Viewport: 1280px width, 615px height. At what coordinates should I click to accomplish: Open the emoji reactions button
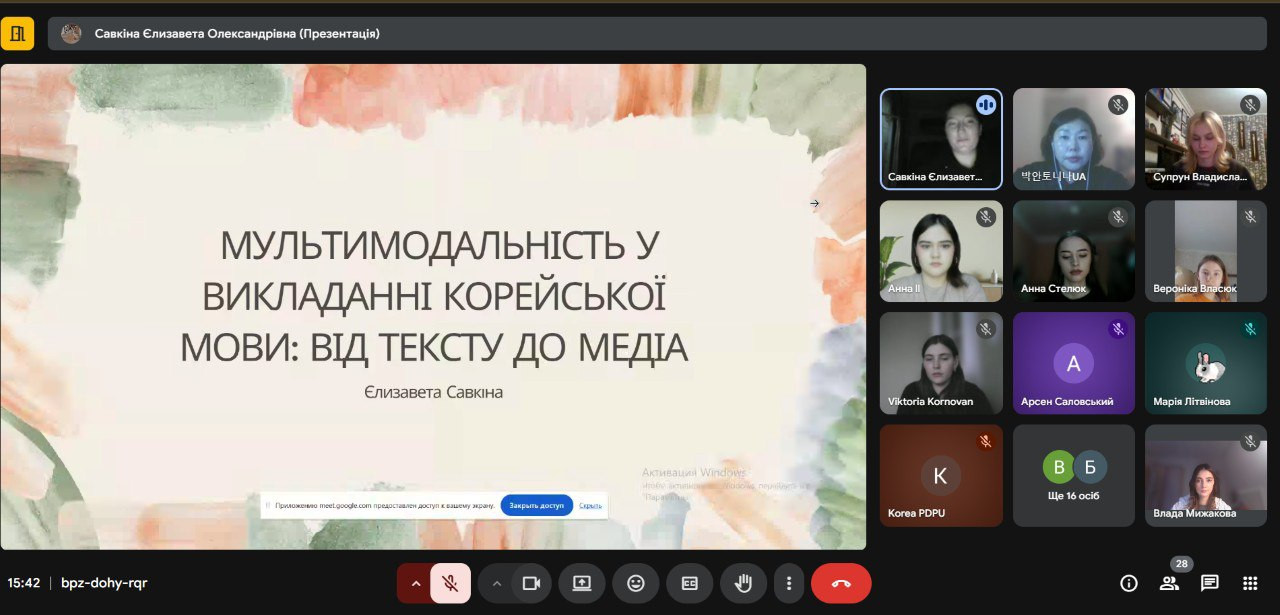click(636, 583)
